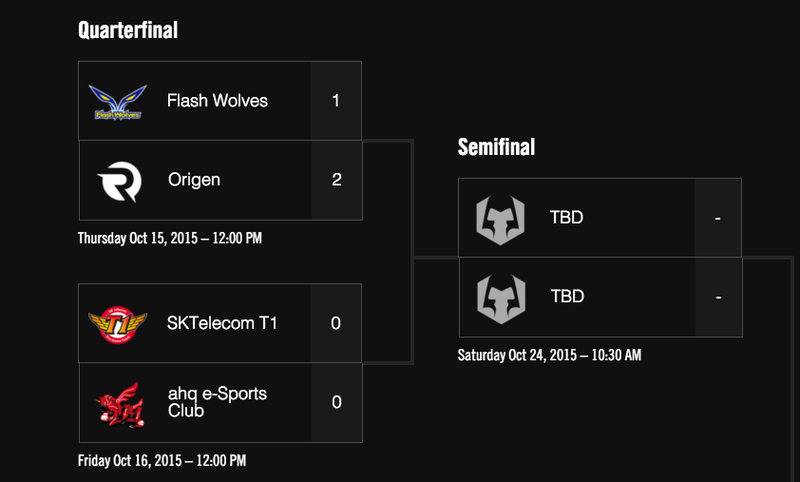Click the SKTelecom T1 logo
Viewport: 800px width, 482px height.
point(118,325)
